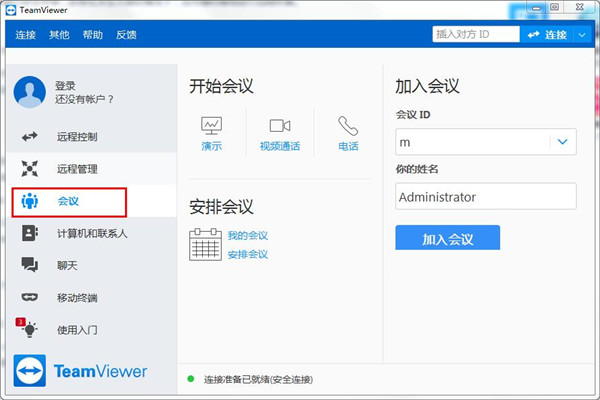Image resolution: width=600 pixels, height=400 pixels.
Task: Click the TeamViewer title bar logo icon
Action: (x=11, y=10)
